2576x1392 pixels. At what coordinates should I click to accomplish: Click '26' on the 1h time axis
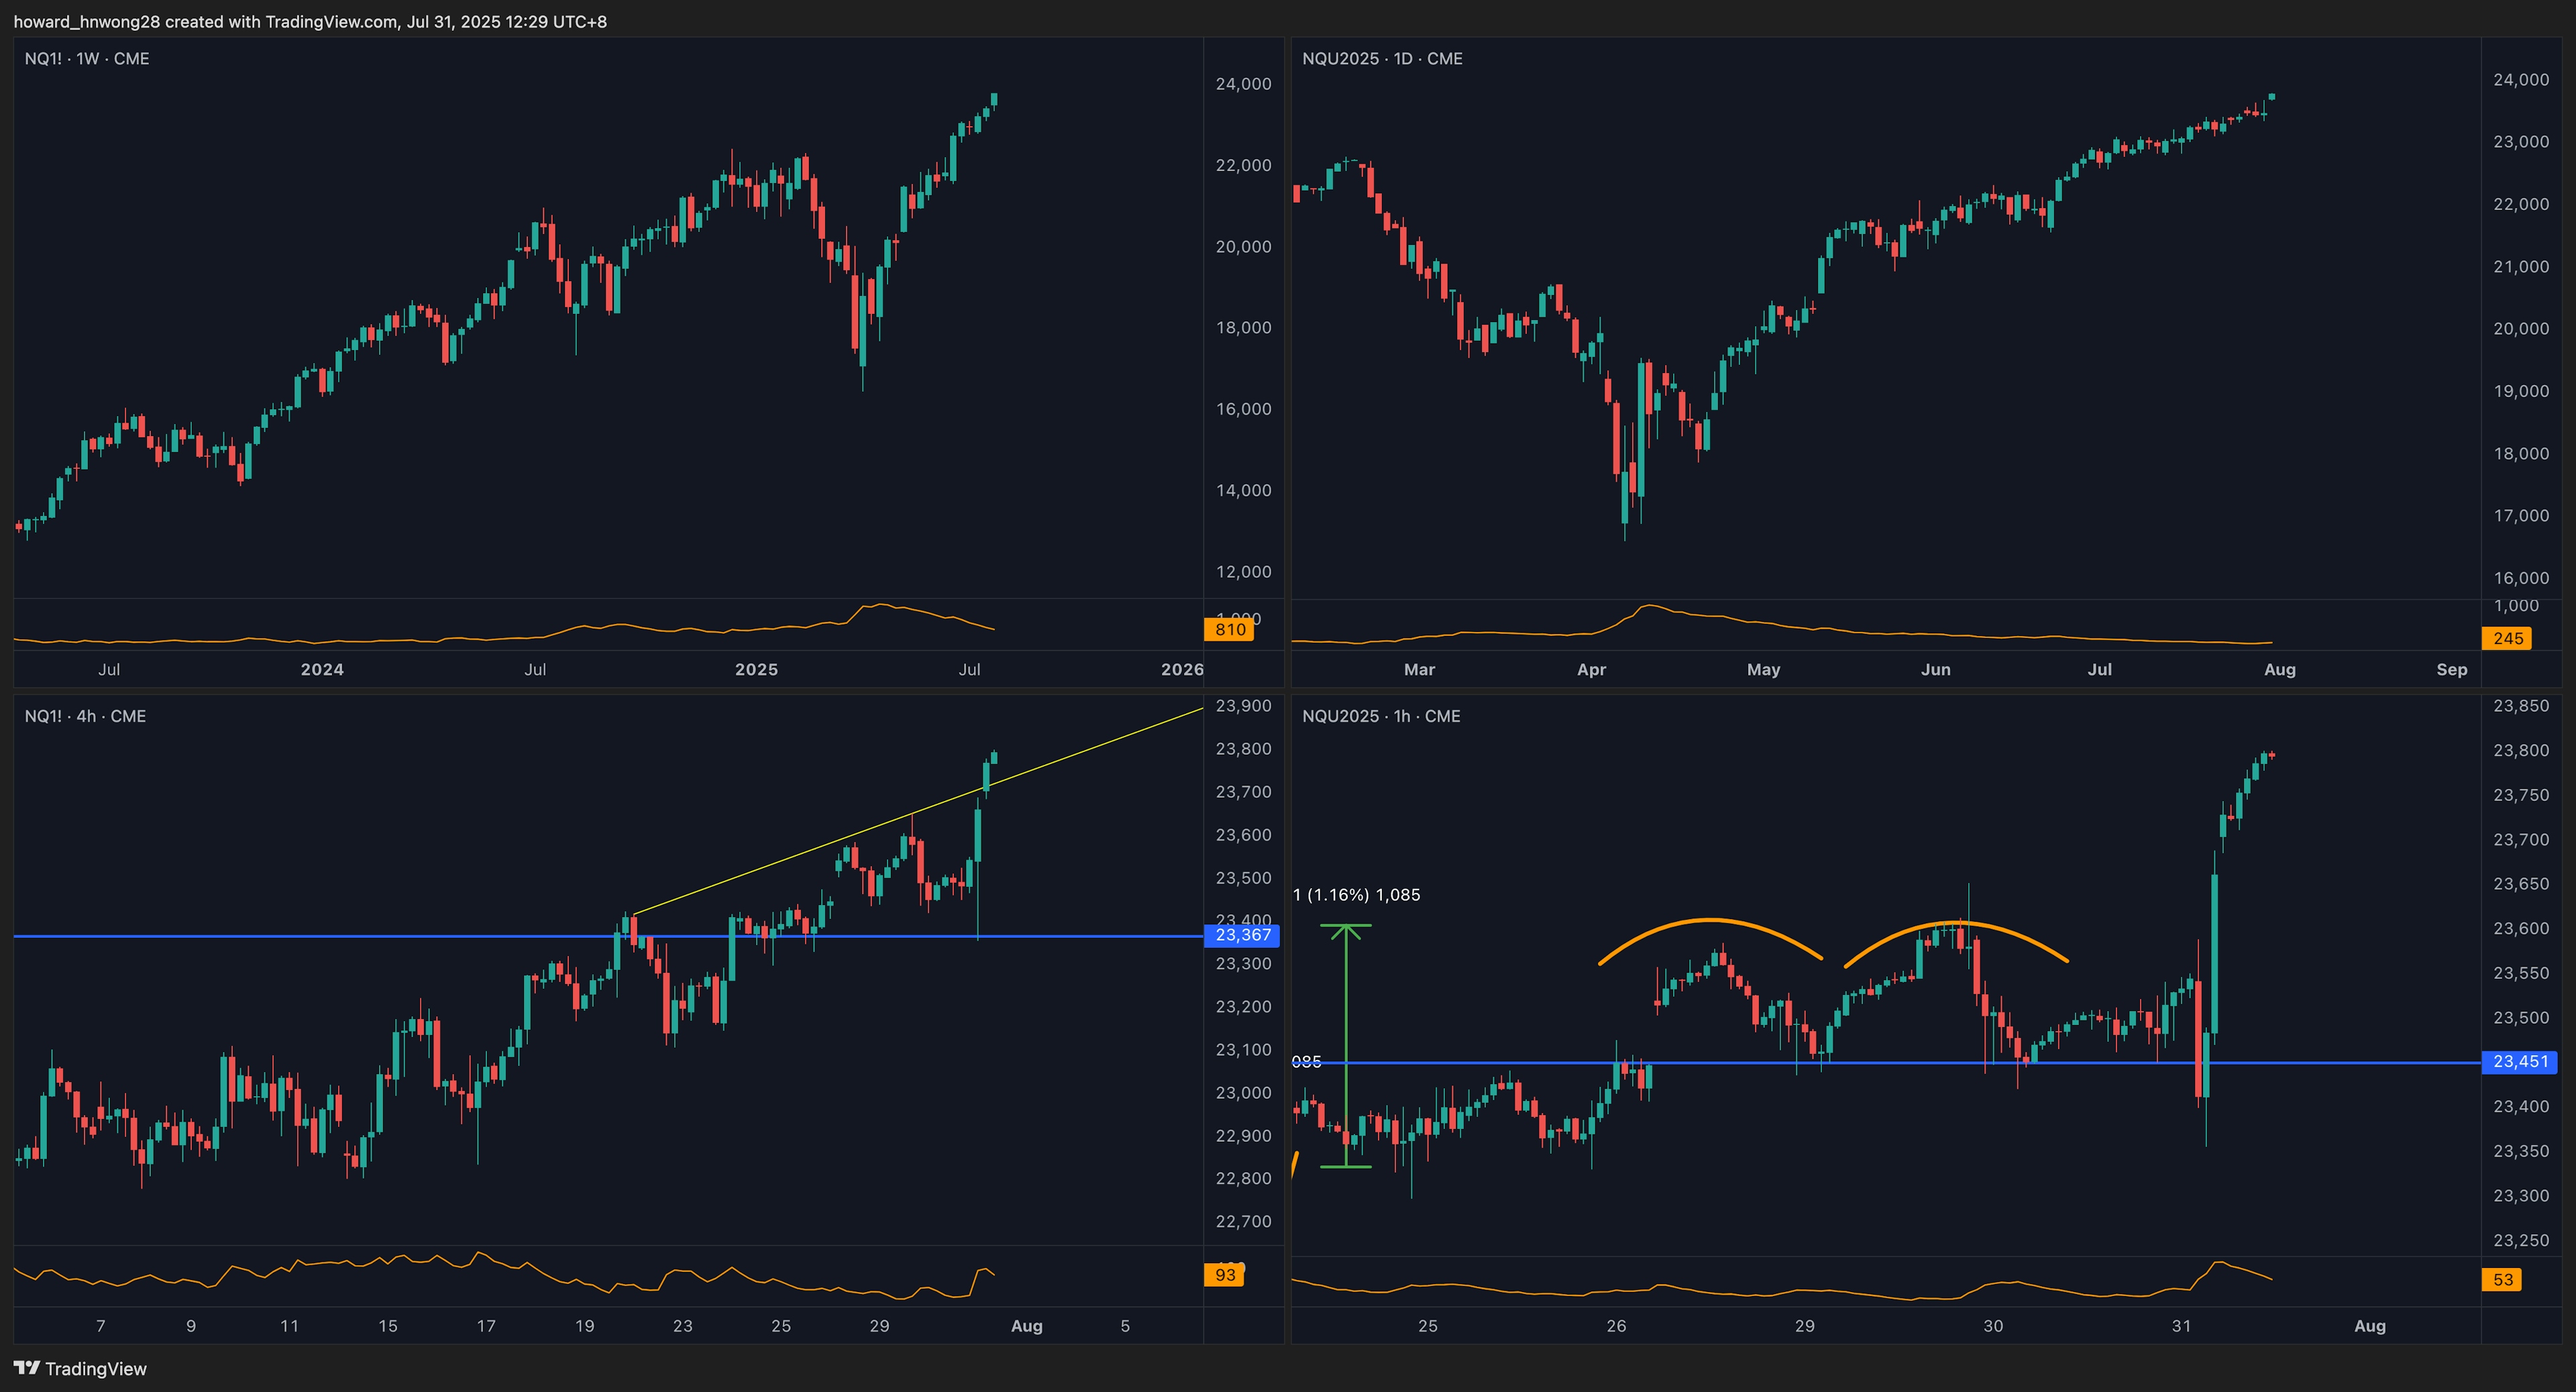pos(1616,1326)
